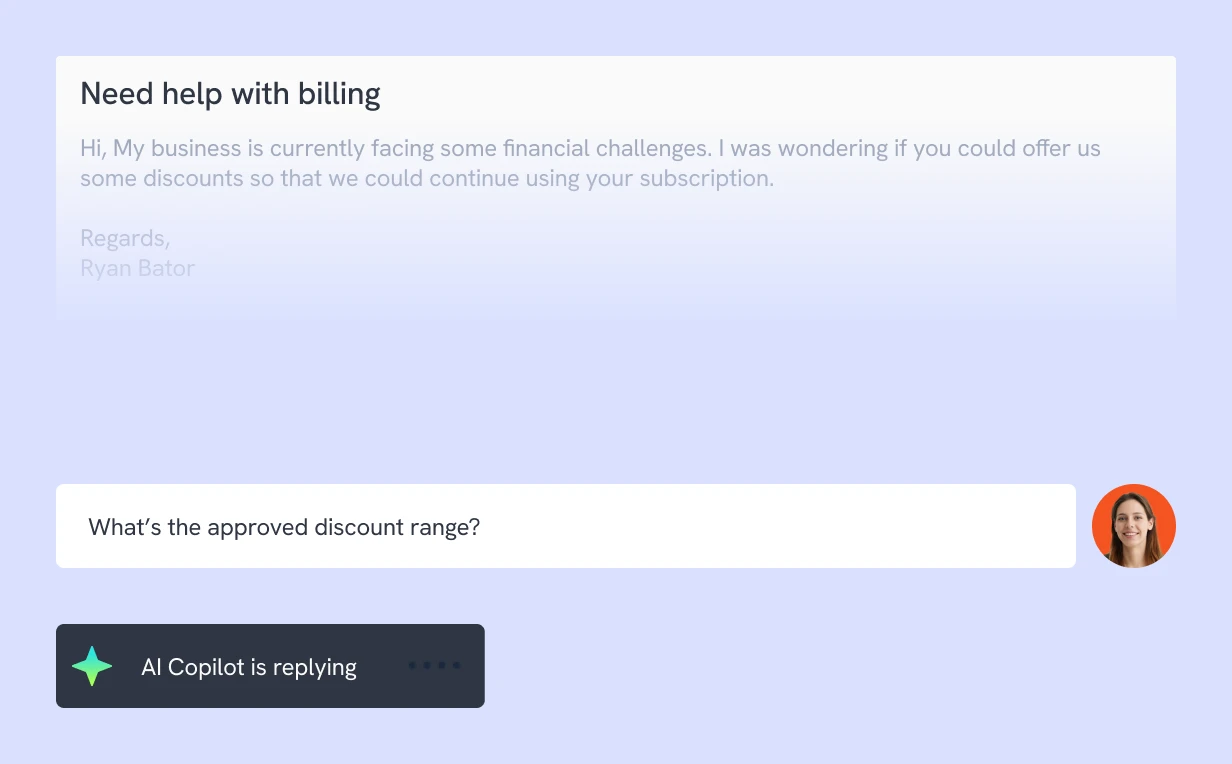
Task: Click the 'Regards,' closing line
Action: (x=125, y=238)
